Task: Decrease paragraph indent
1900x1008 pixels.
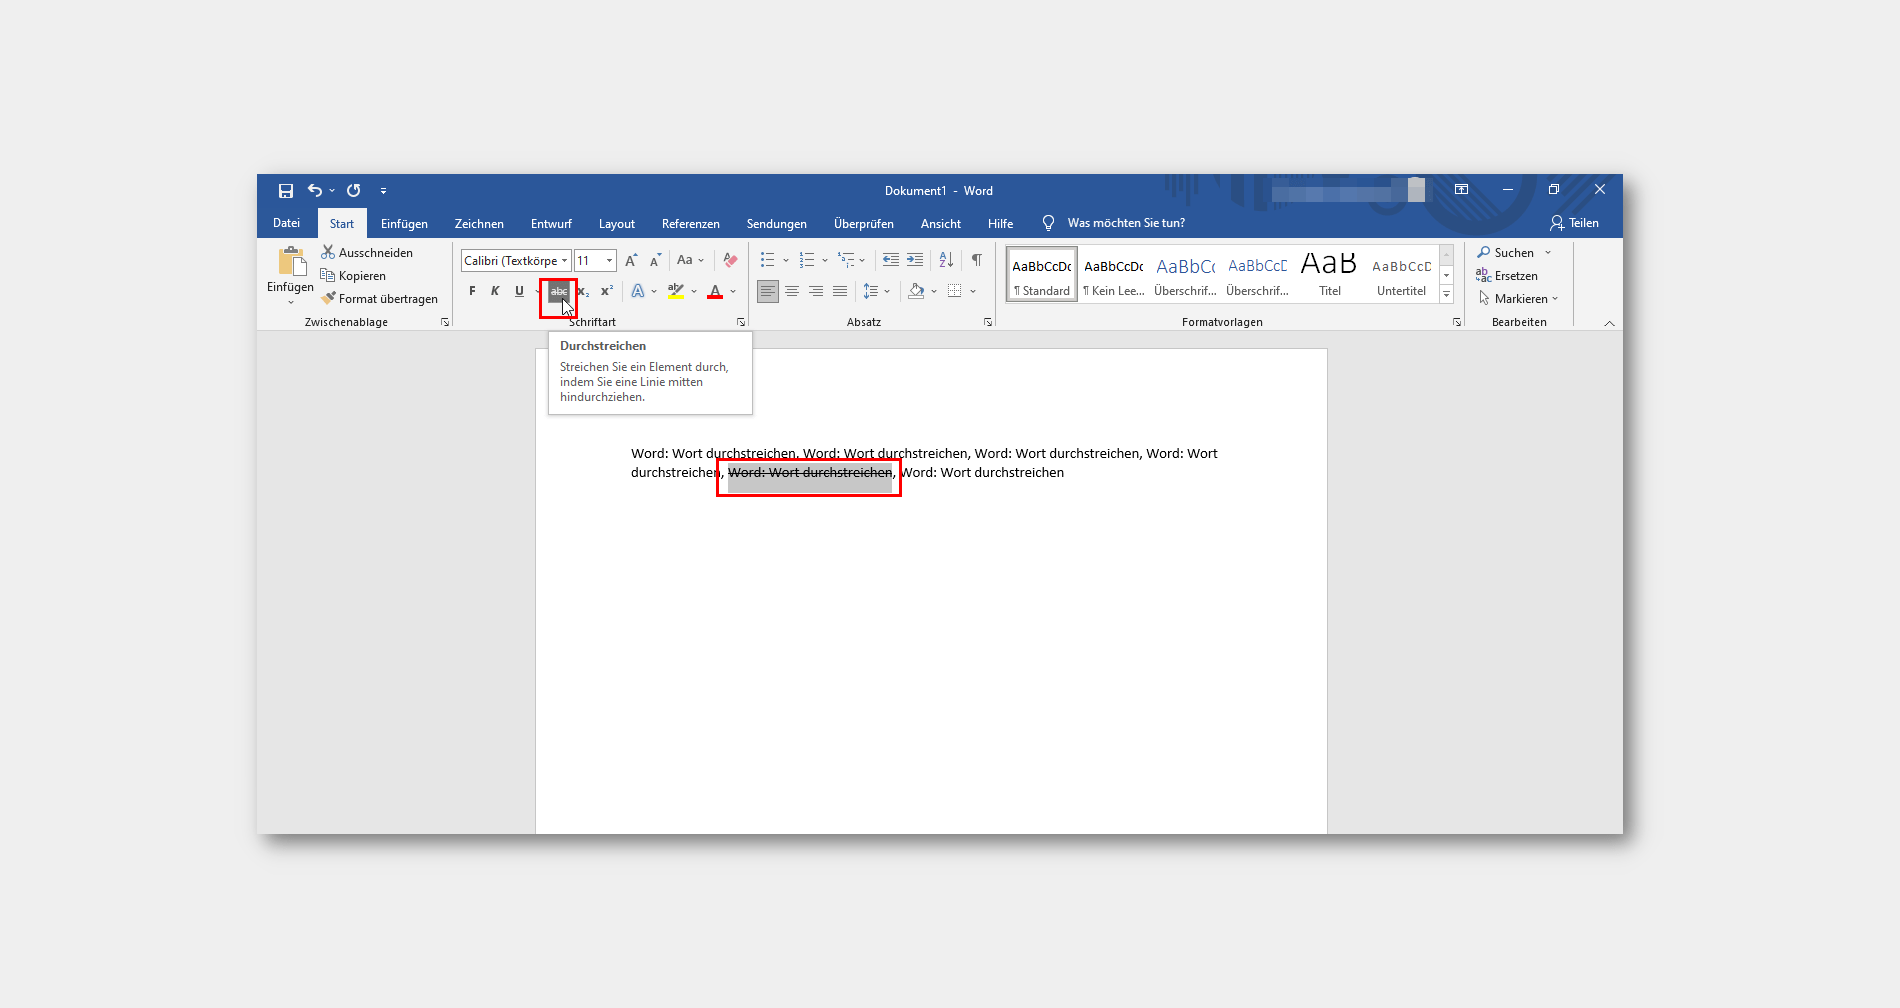Action: [891, 260]
